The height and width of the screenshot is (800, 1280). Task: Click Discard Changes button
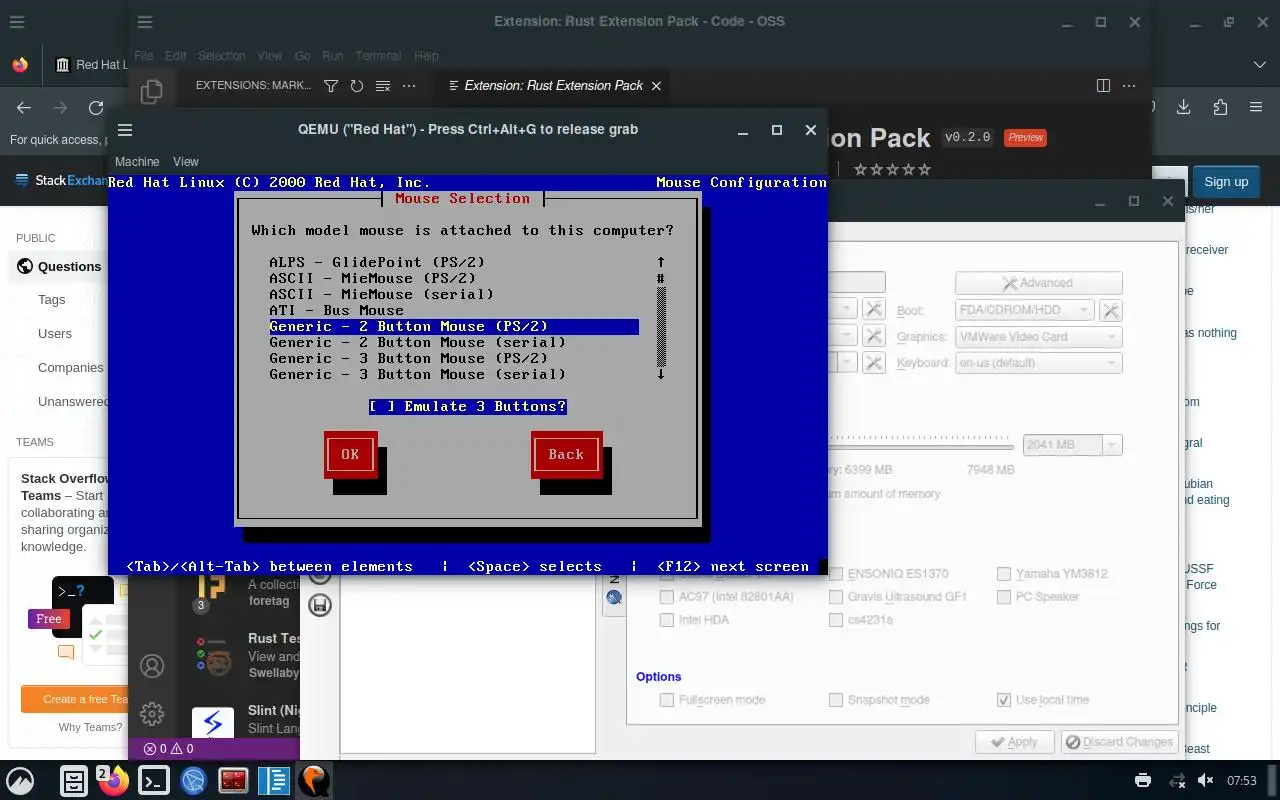(1118, 742)
